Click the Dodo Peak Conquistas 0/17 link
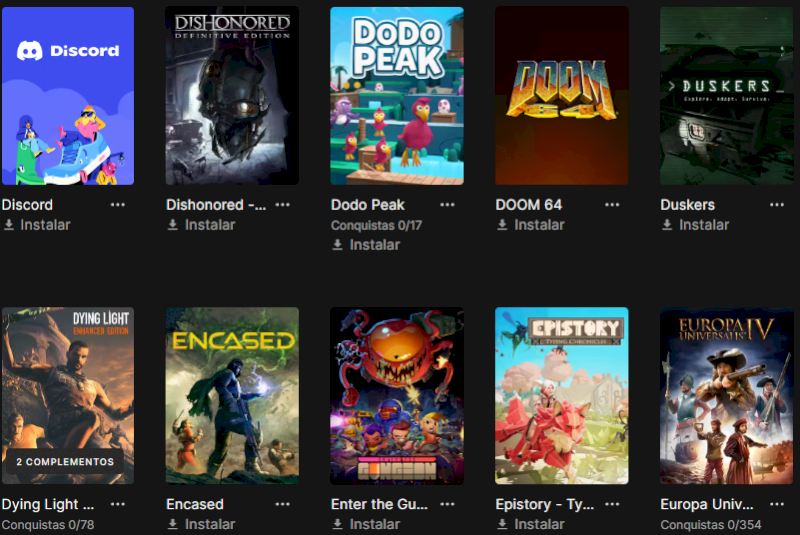The height and width of the screenshot is (535, 800). pos(377,225)
